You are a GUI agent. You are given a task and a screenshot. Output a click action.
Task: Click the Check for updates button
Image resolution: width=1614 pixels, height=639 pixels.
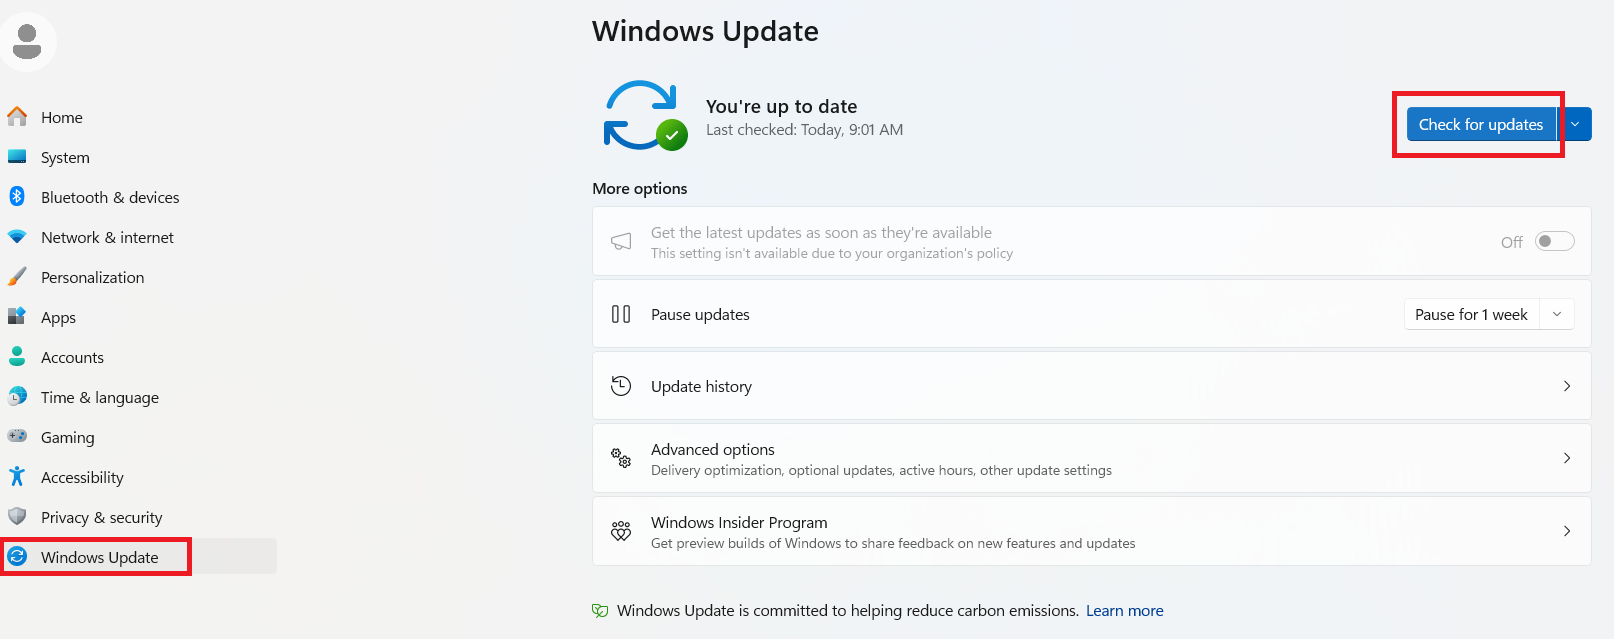click(1481, 124)
